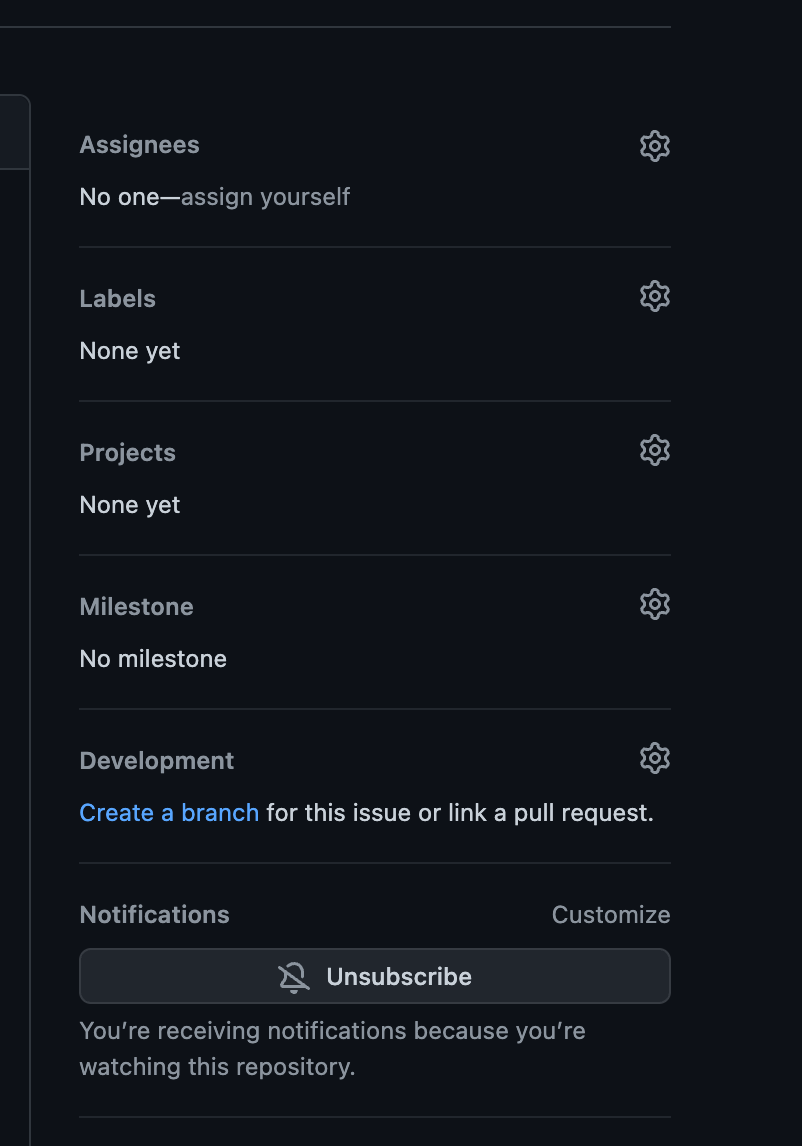The height and width of the screenshot is (1146, 802).
Task: Click Unsubscribe to stop watching notifications
Action: pos(375,976)
